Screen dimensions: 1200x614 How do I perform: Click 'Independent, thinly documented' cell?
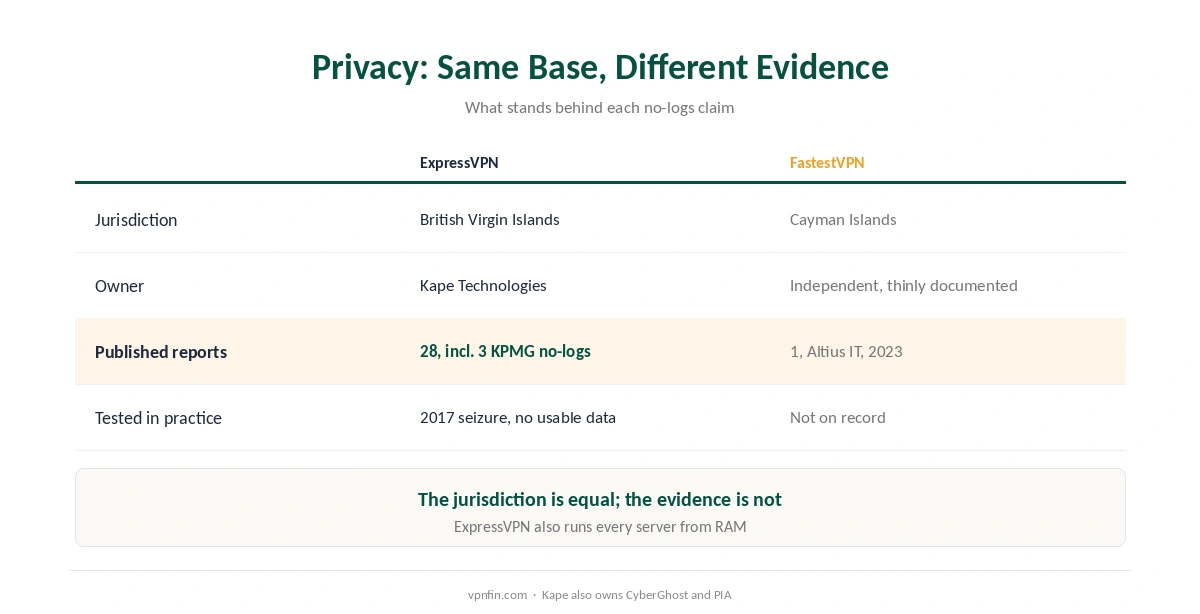(x=904, y=286)
